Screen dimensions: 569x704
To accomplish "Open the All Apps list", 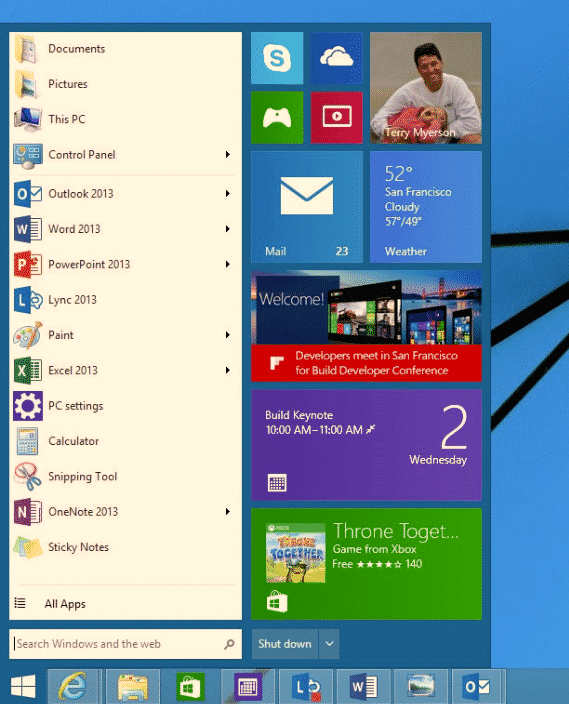I will coord(65,604).
